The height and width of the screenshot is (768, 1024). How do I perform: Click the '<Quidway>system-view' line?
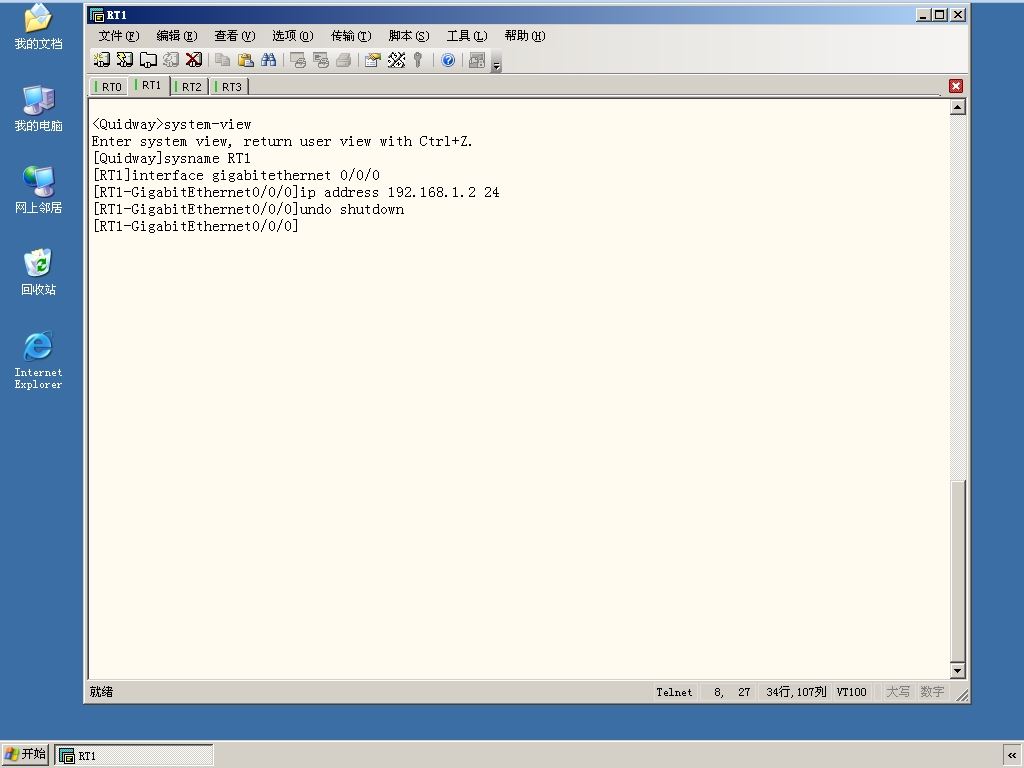172,124
